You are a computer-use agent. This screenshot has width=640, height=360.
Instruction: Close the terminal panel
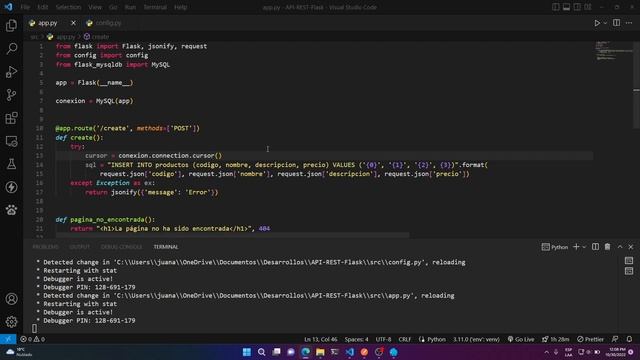pyautogui.click(x=631, y=247)
